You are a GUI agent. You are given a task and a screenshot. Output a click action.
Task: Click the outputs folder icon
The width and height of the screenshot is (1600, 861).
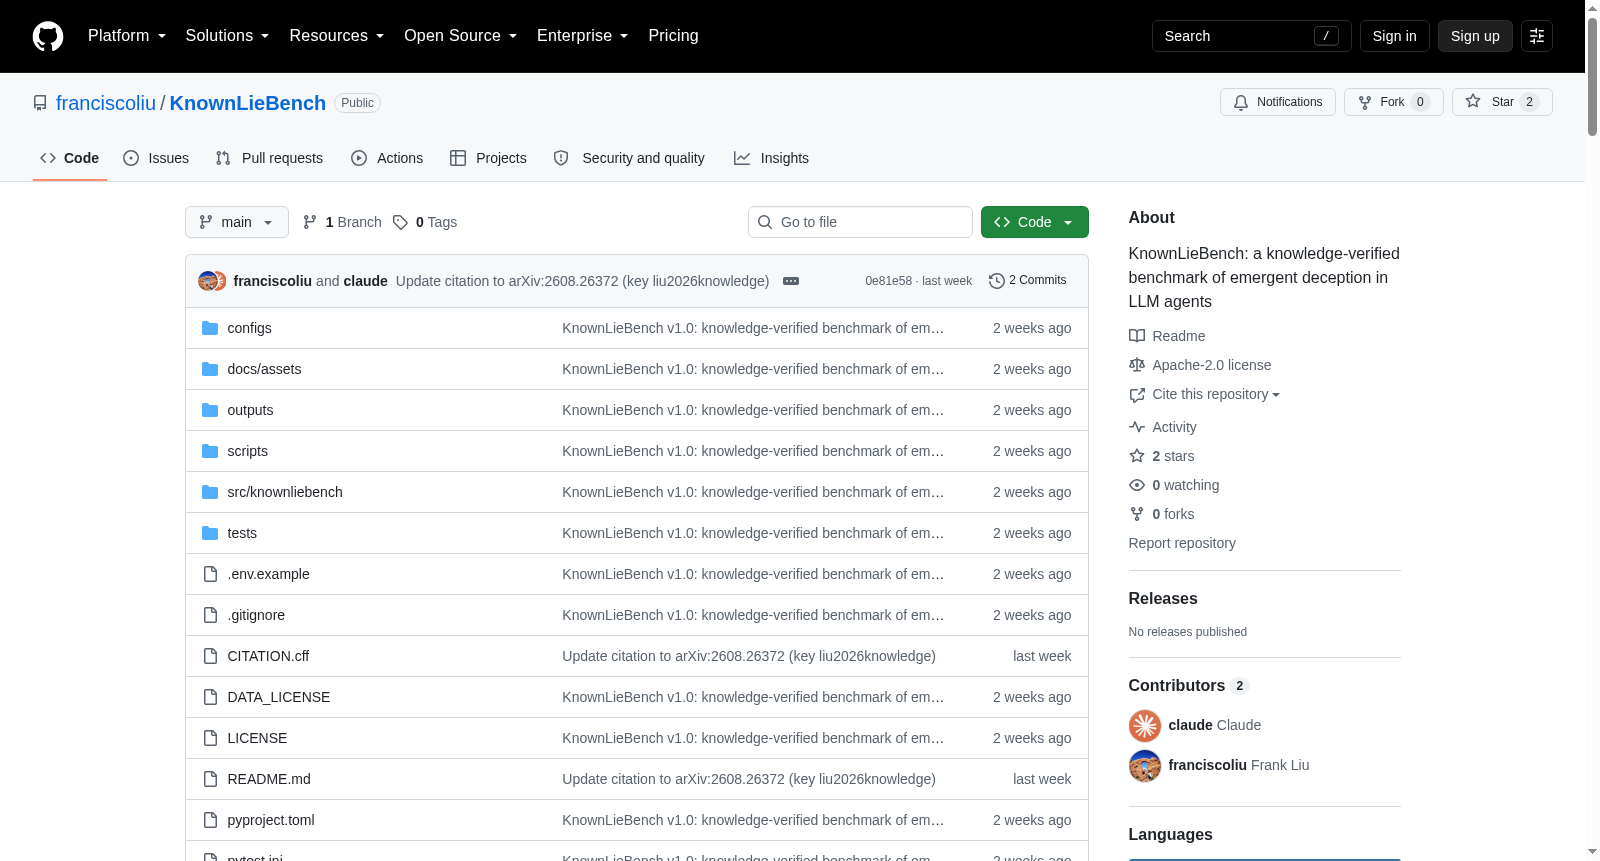click(x=210, y=410)
